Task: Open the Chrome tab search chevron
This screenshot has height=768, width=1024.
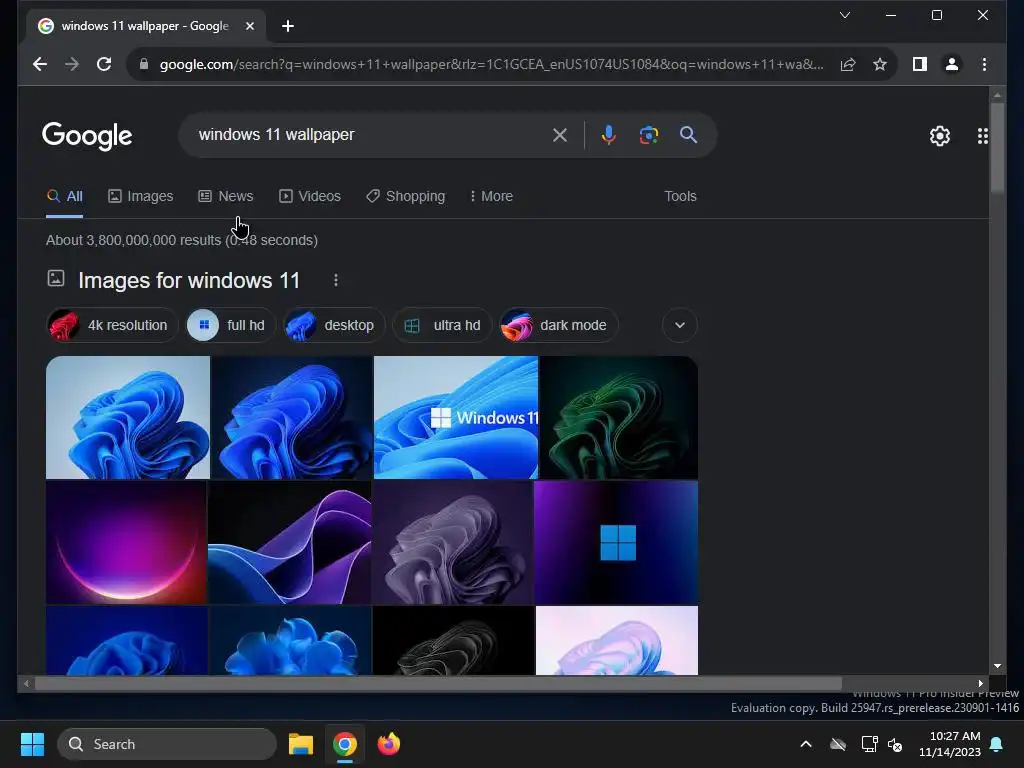Action: tap(844, 15)
